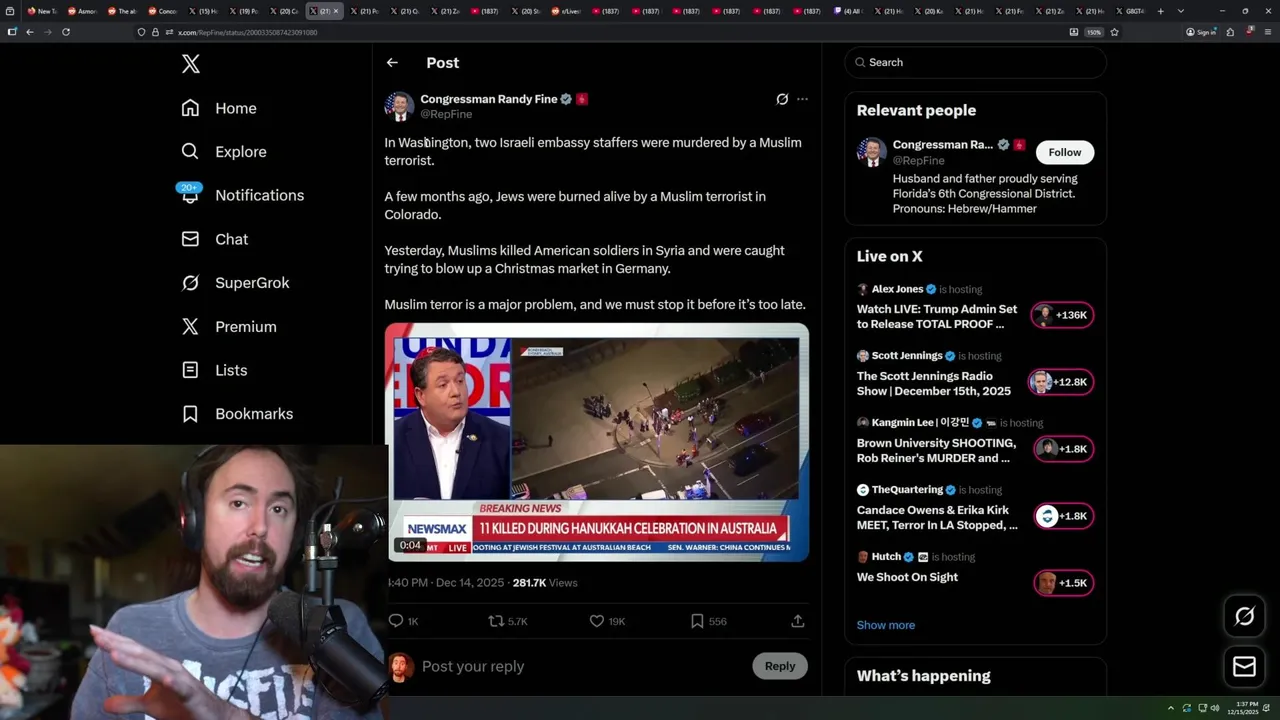This screenshot has height=720, width=1280.
Task: Open Congressman Ra... name in Relevant people
Action: (x=942, y=145)
